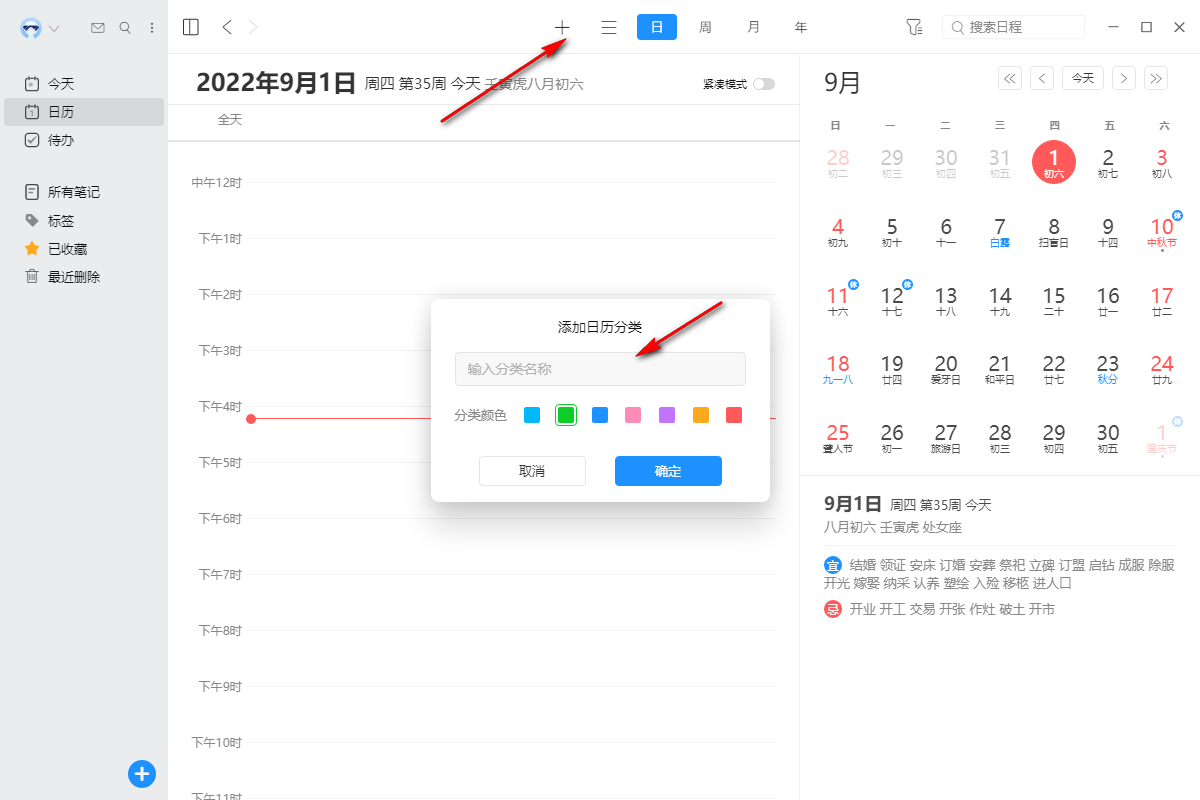Viewport: 1200px width, 800px height.
Task: Pick the purple category color swatch
Action: [x=667, y=415]
